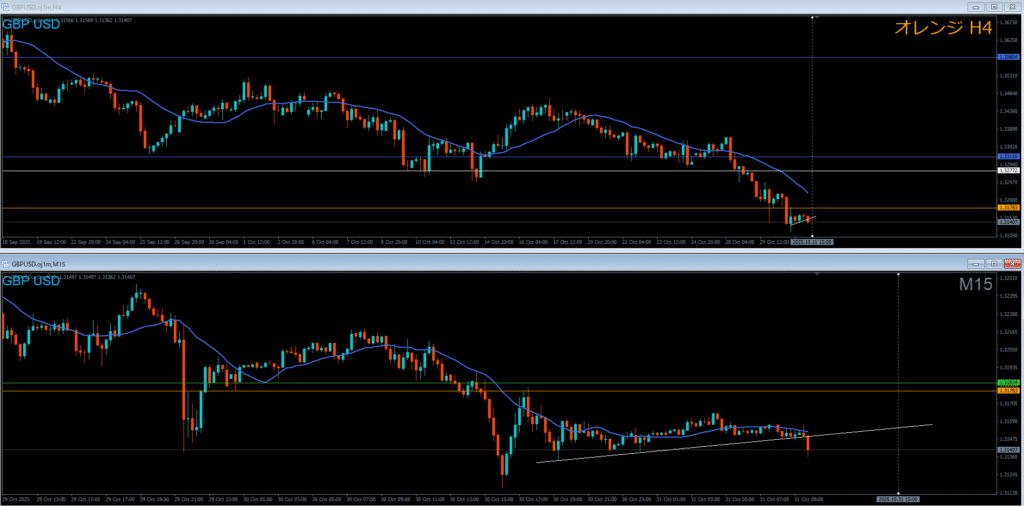Maximize the GBPUSD M15 chart window
Screen dimensions: 1024x506
coord(994,263)
